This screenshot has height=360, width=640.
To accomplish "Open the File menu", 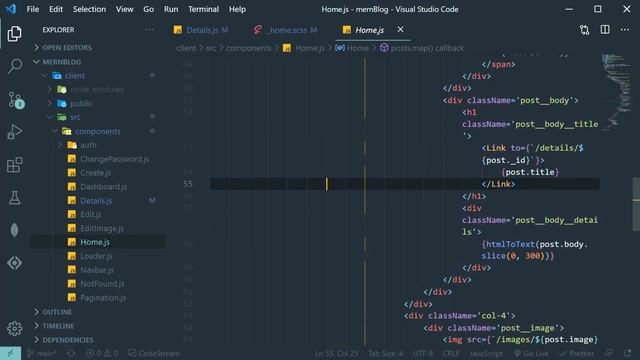I will 33,9.
